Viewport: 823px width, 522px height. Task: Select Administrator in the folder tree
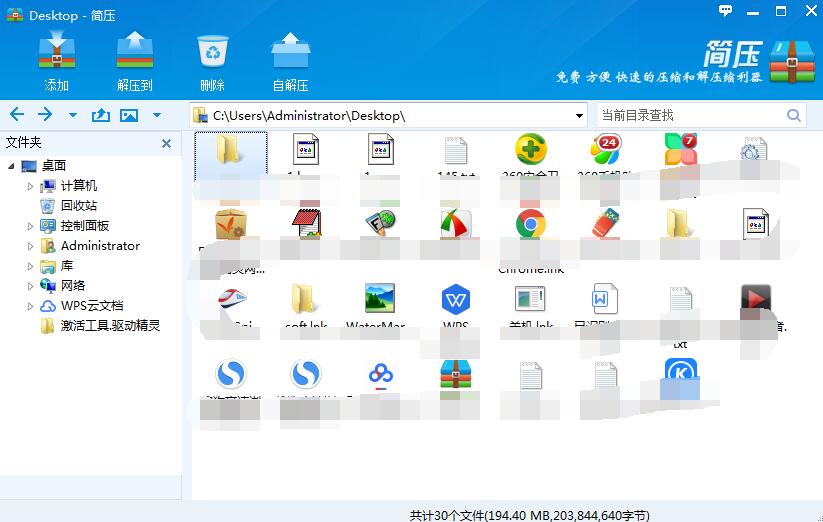pyautogui.click(x=100, y=246)
